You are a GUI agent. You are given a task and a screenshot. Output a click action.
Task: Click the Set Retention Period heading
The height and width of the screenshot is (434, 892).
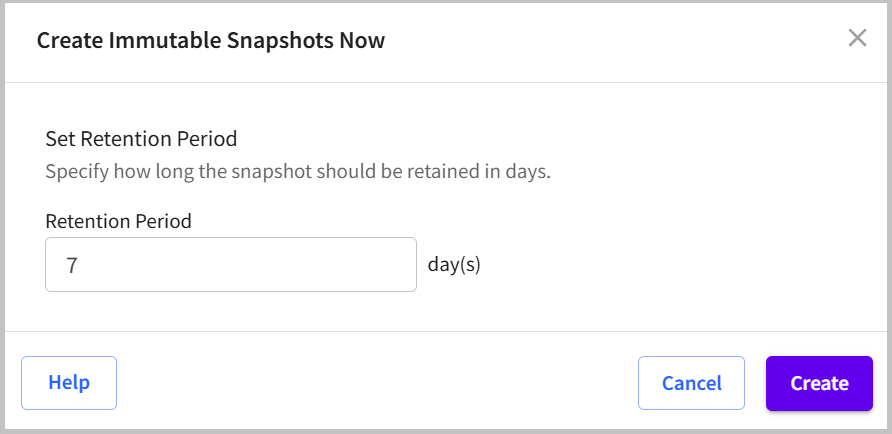(141, 139)
